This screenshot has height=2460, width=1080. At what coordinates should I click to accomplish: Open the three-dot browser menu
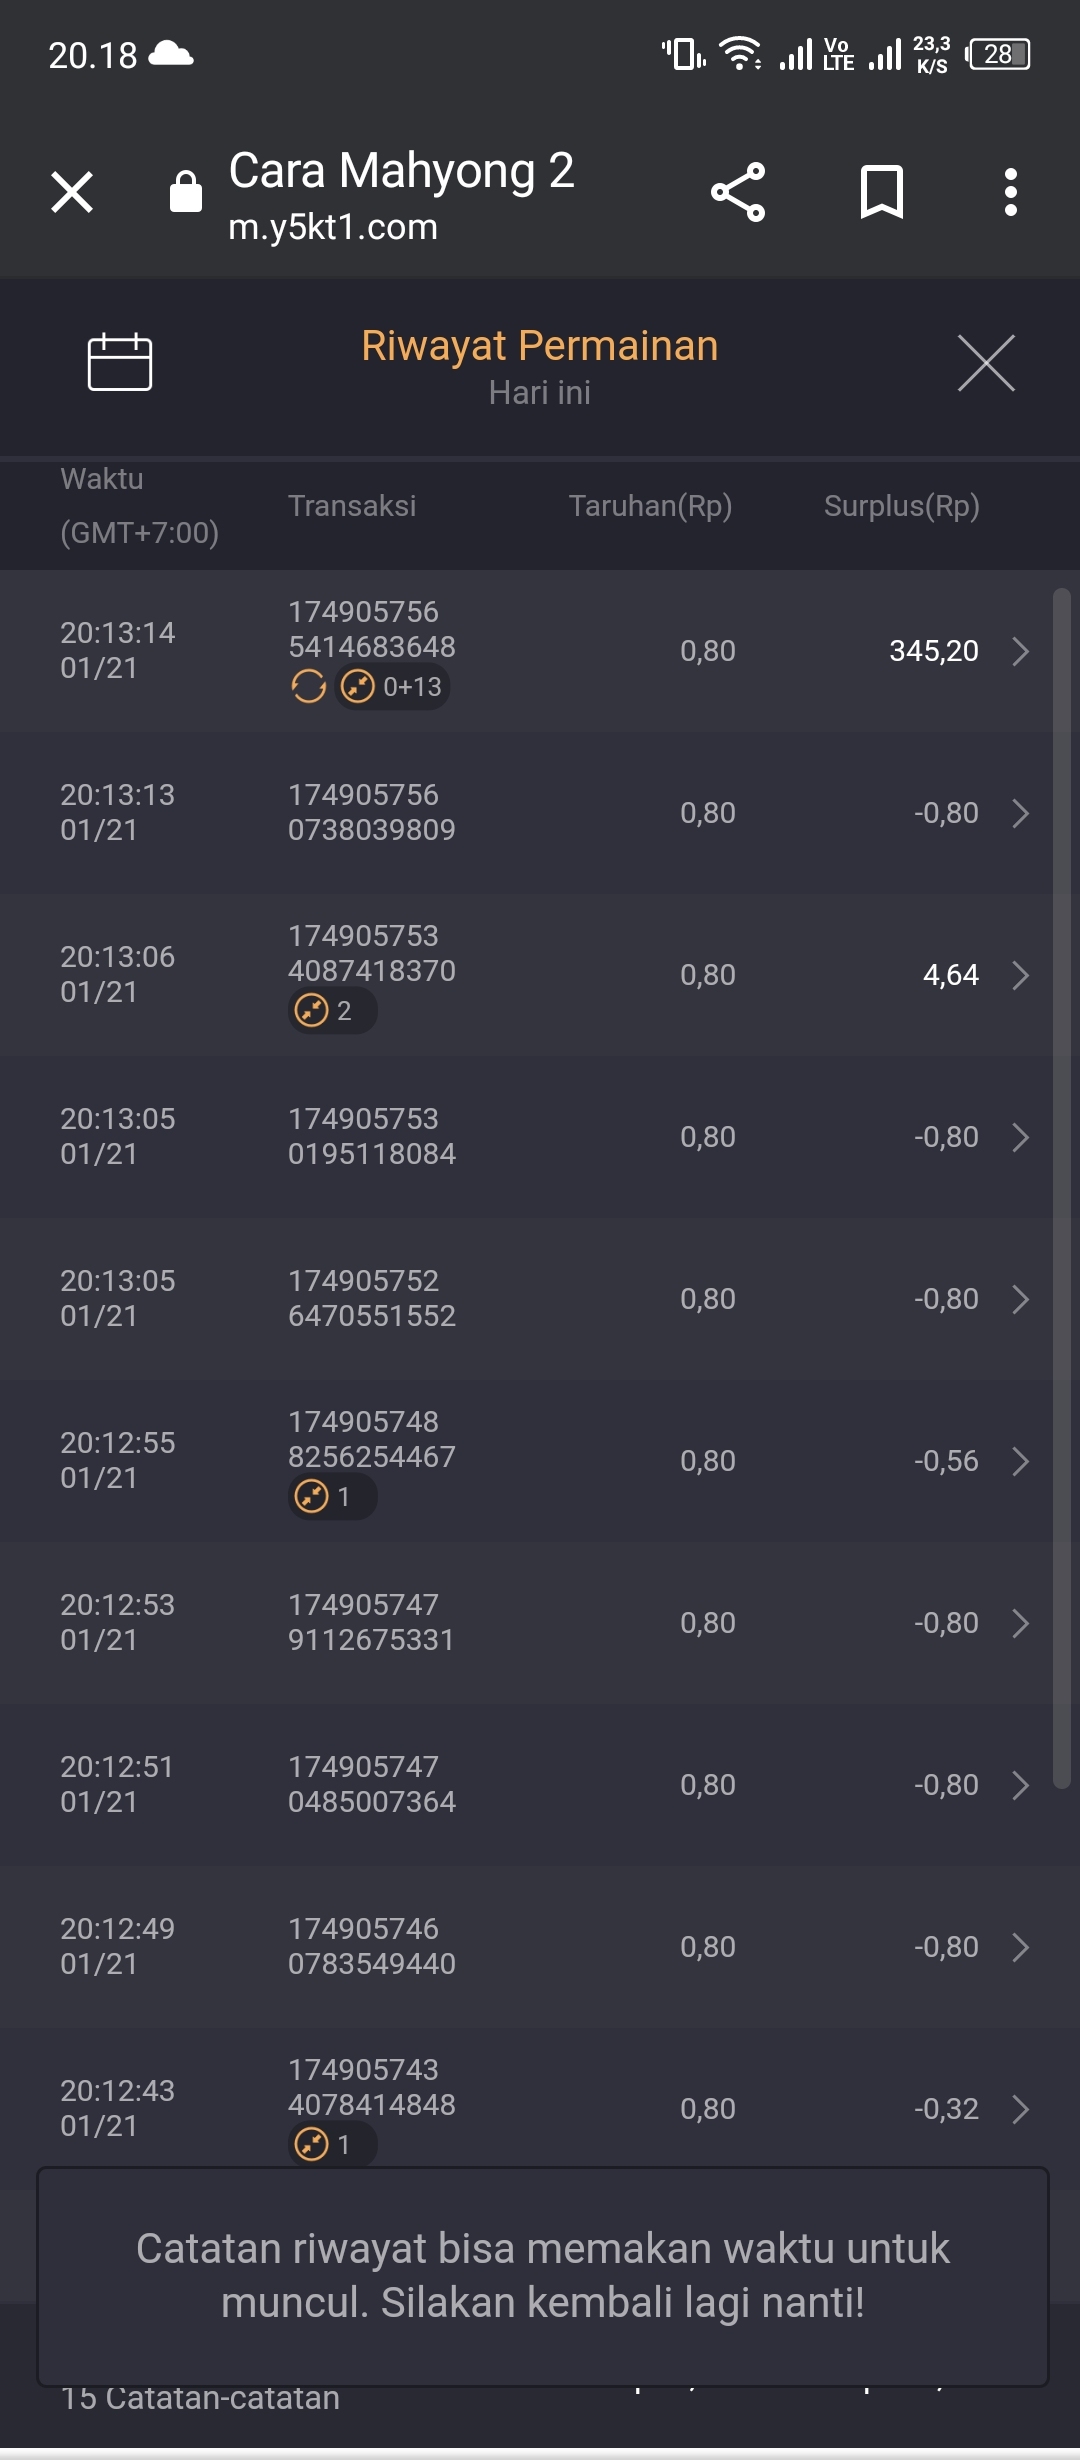(x=1011, y=192)
